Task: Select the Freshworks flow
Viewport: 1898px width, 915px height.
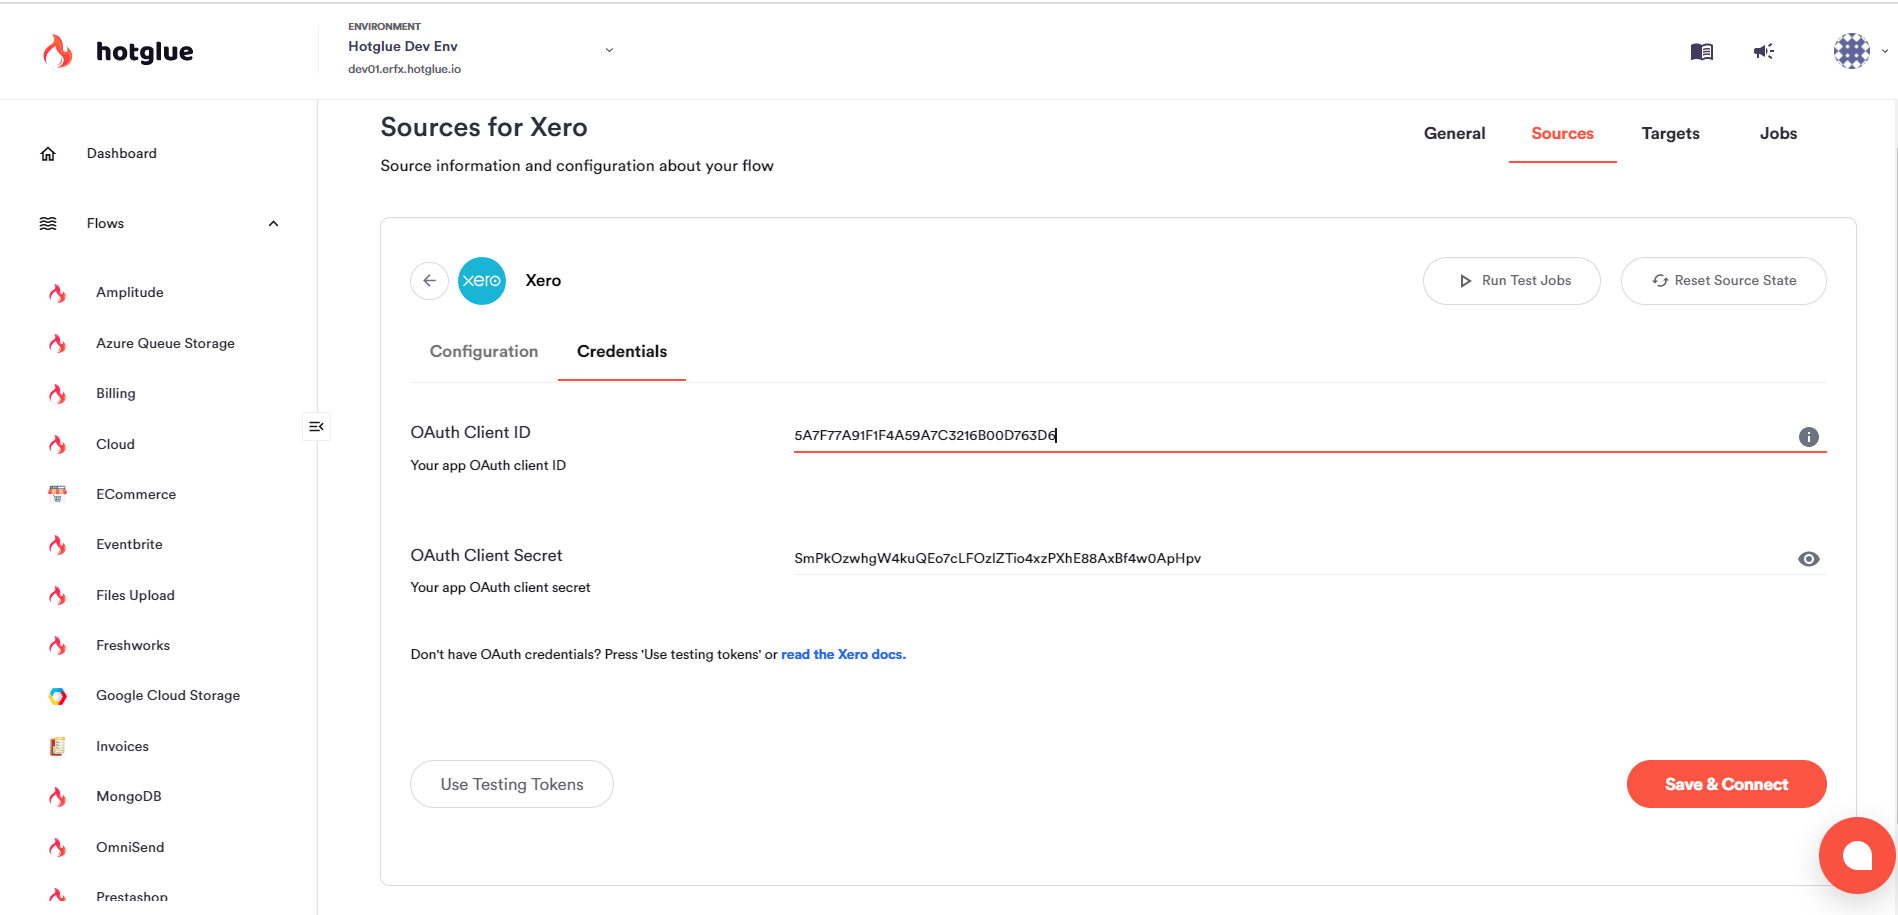Action: point(133,645)
